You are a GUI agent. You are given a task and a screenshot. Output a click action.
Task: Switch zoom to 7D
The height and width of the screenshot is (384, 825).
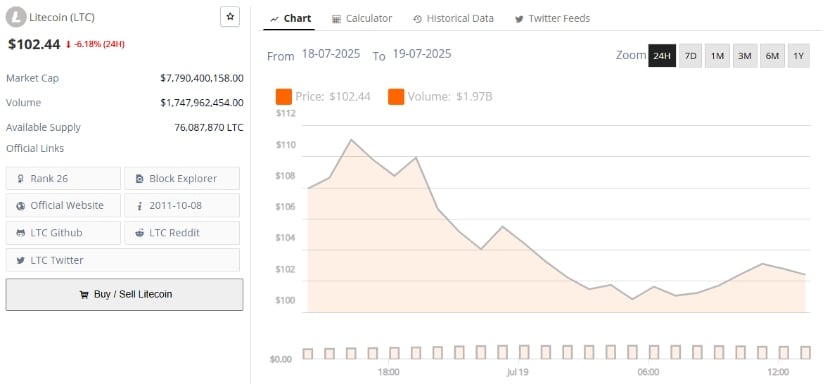[x=690, y=56]
